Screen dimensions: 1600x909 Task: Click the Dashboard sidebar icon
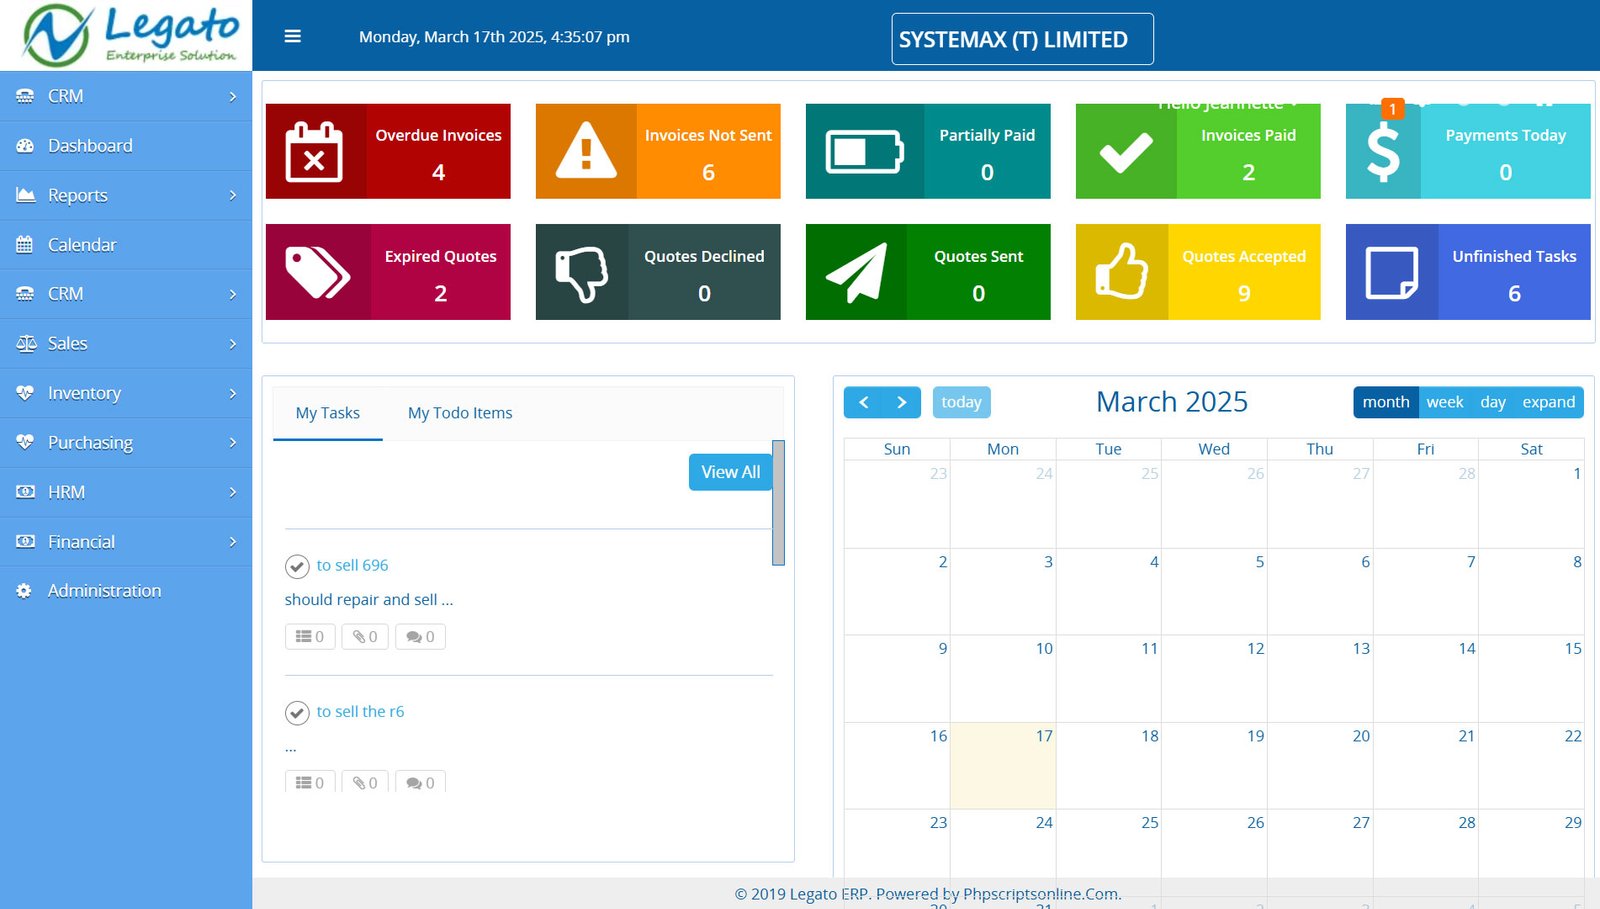[x=25, y=146]
